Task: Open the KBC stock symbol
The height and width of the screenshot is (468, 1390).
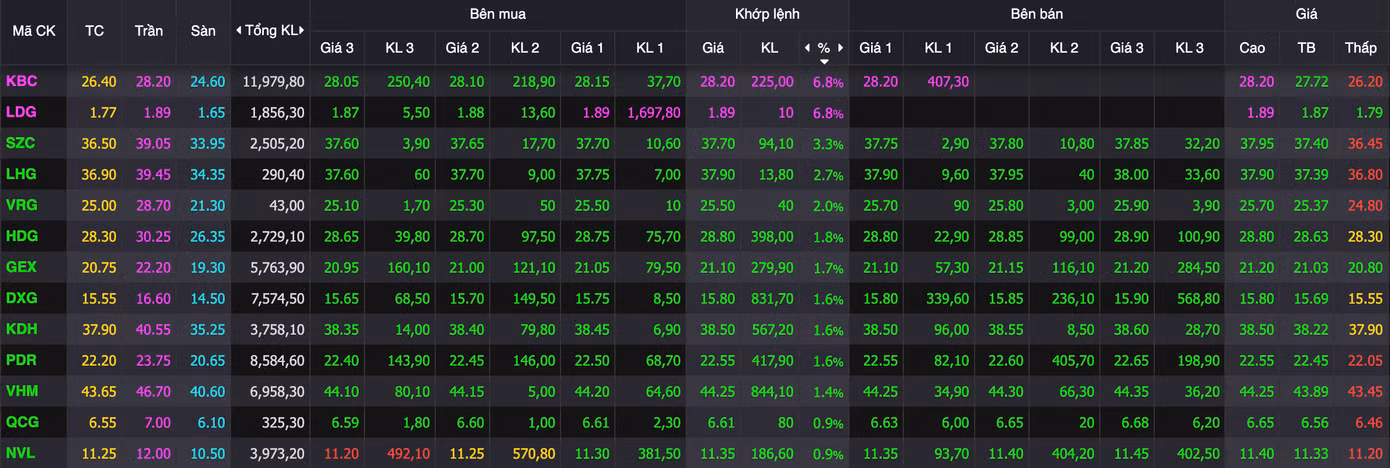Action: 21,81
